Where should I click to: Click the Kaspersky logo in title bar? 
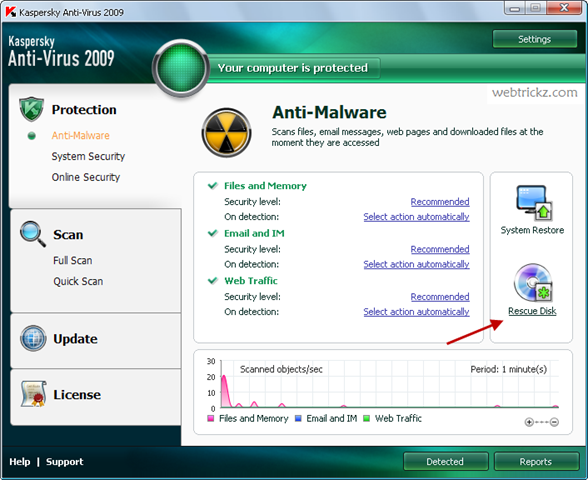11,12
